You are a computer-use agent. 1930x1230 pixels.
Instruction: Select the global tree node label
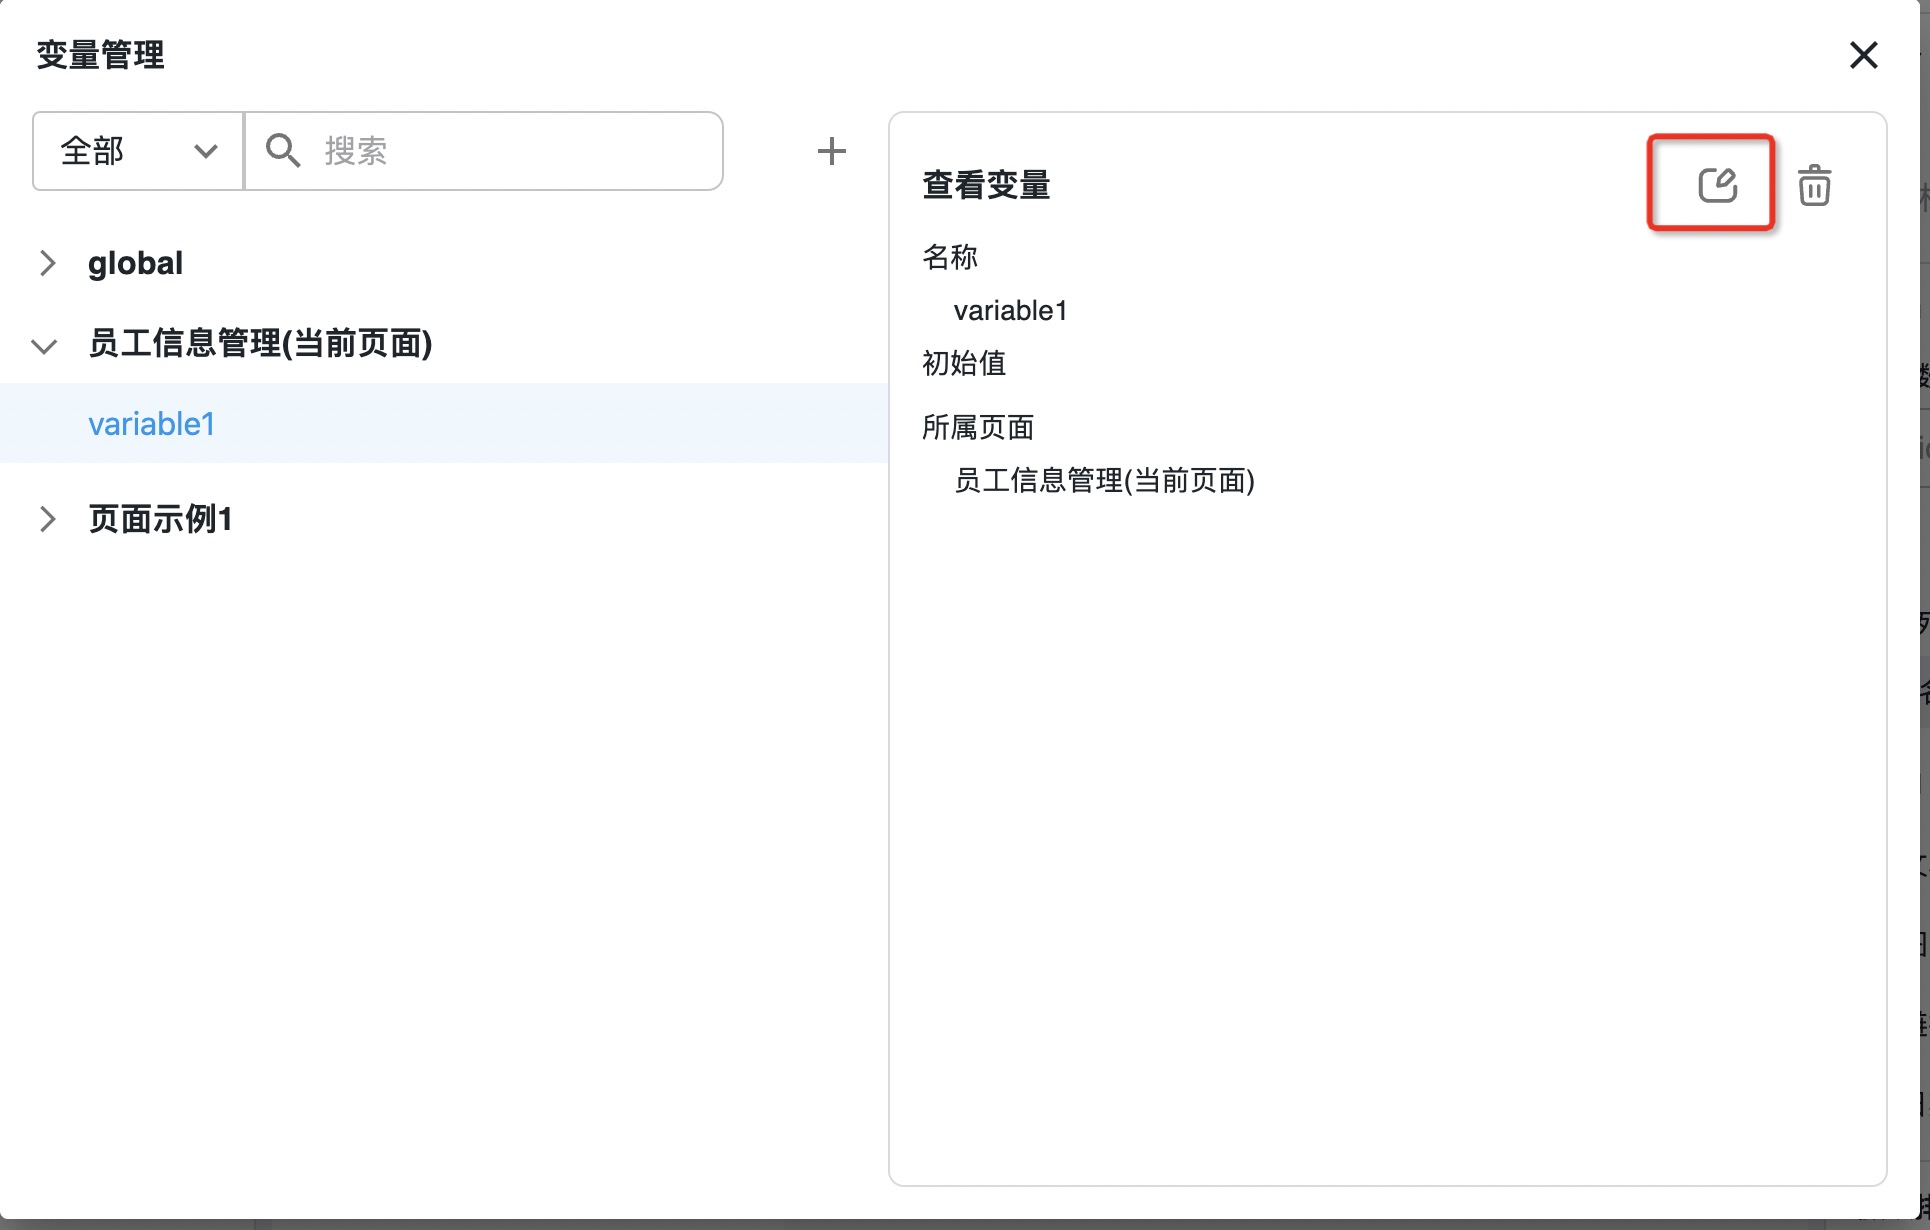[x=135, y=263]
